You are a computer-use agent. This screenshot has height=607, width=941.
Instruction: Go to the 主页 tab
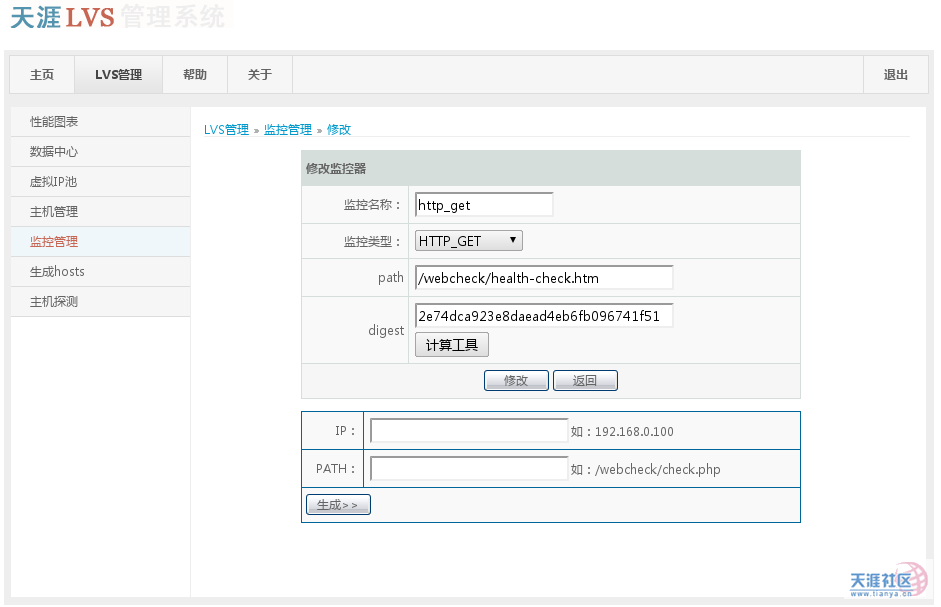[x=42, y=75]
